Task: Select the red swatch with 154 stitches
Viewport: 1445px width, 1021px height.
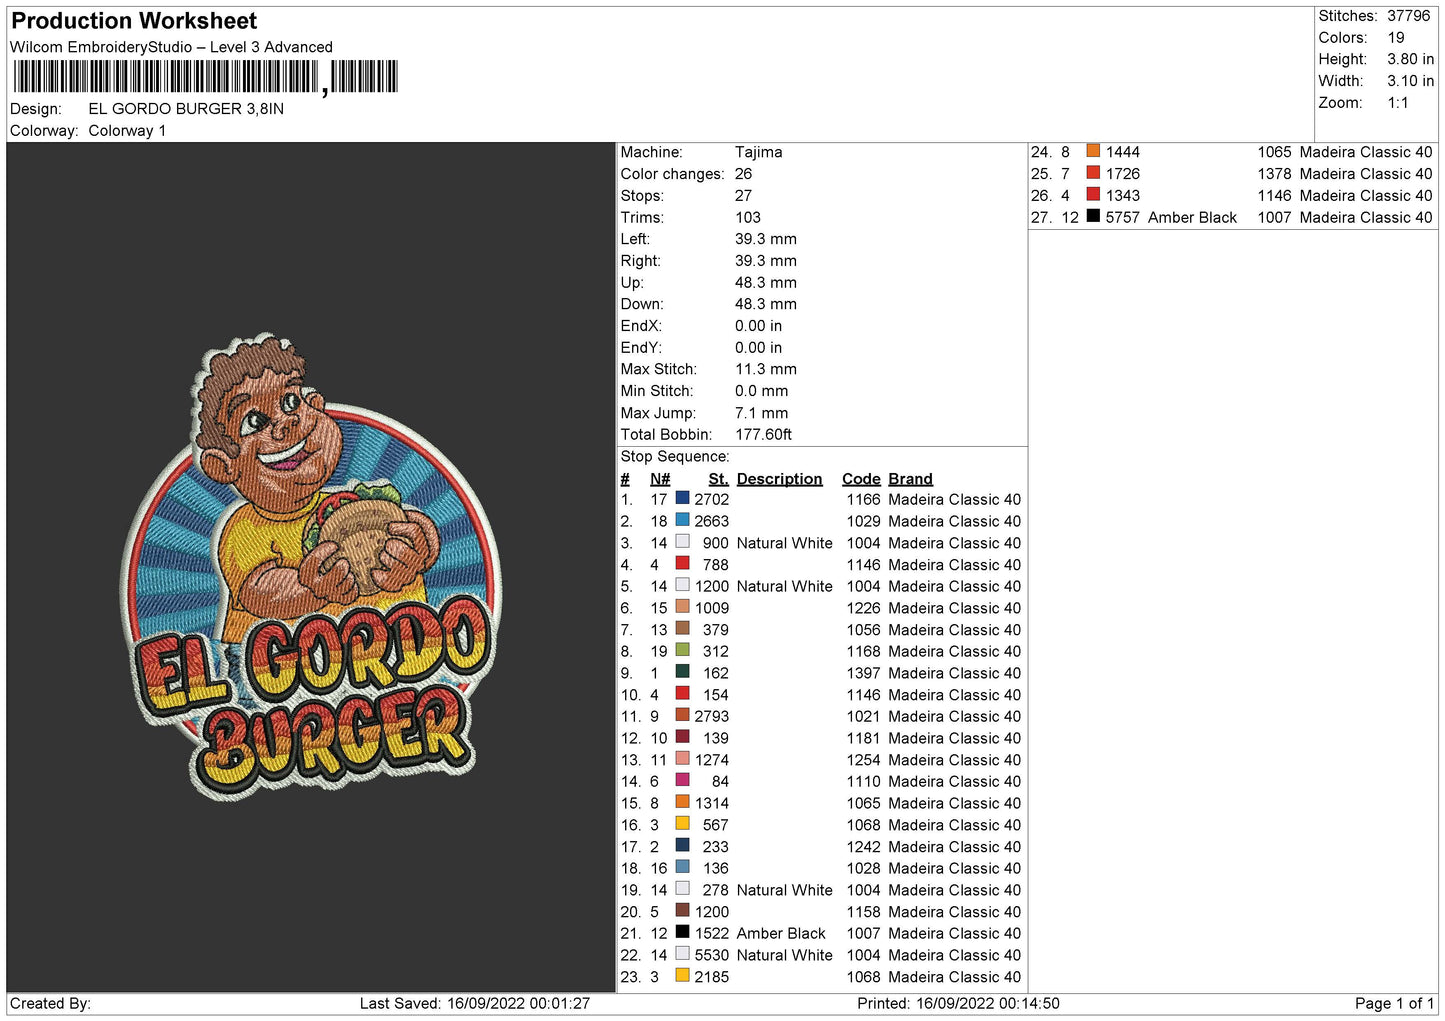Action: [x=682, y=693]
